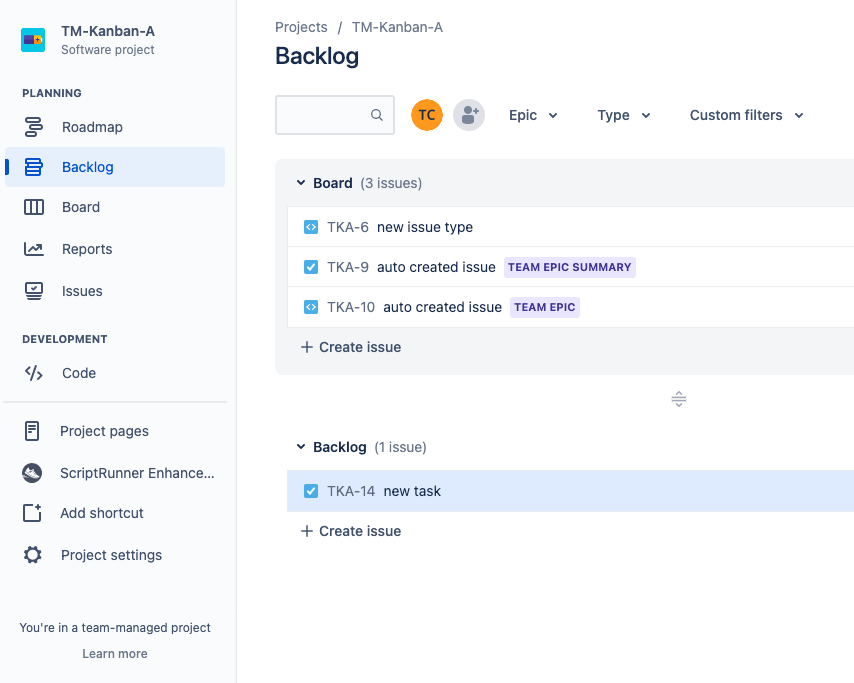Create issue in the Board section
The height and width of the screenshot is (683, 854).
pos(351,347)
